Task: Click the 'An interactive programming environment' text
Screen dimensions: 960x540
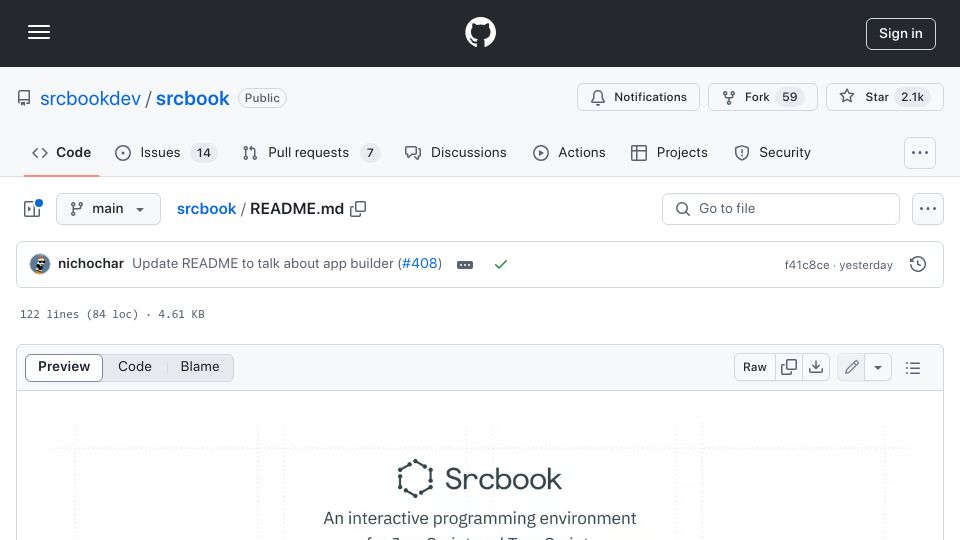Action: [x=479, y=518]
